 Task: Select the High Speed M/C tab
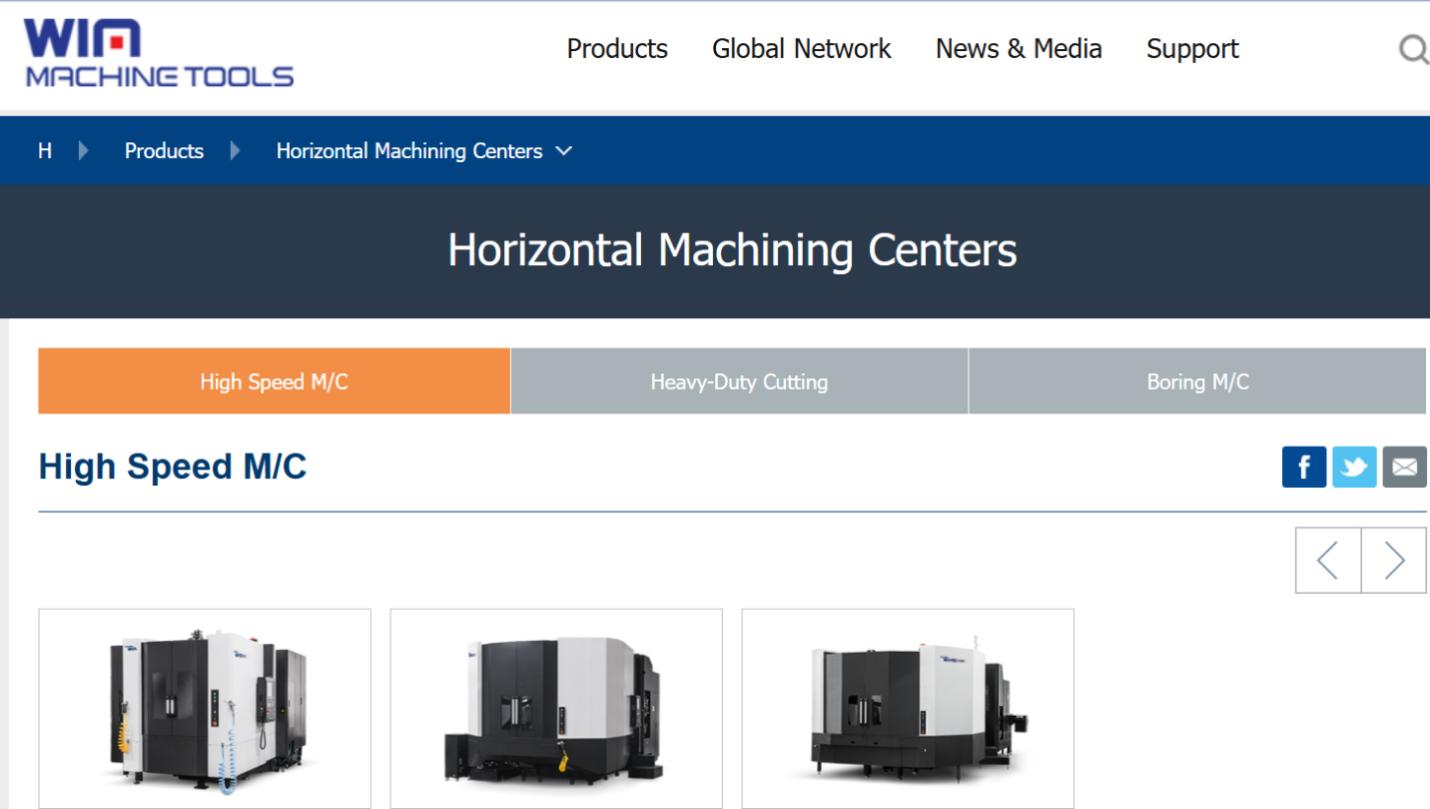(274, 381)
